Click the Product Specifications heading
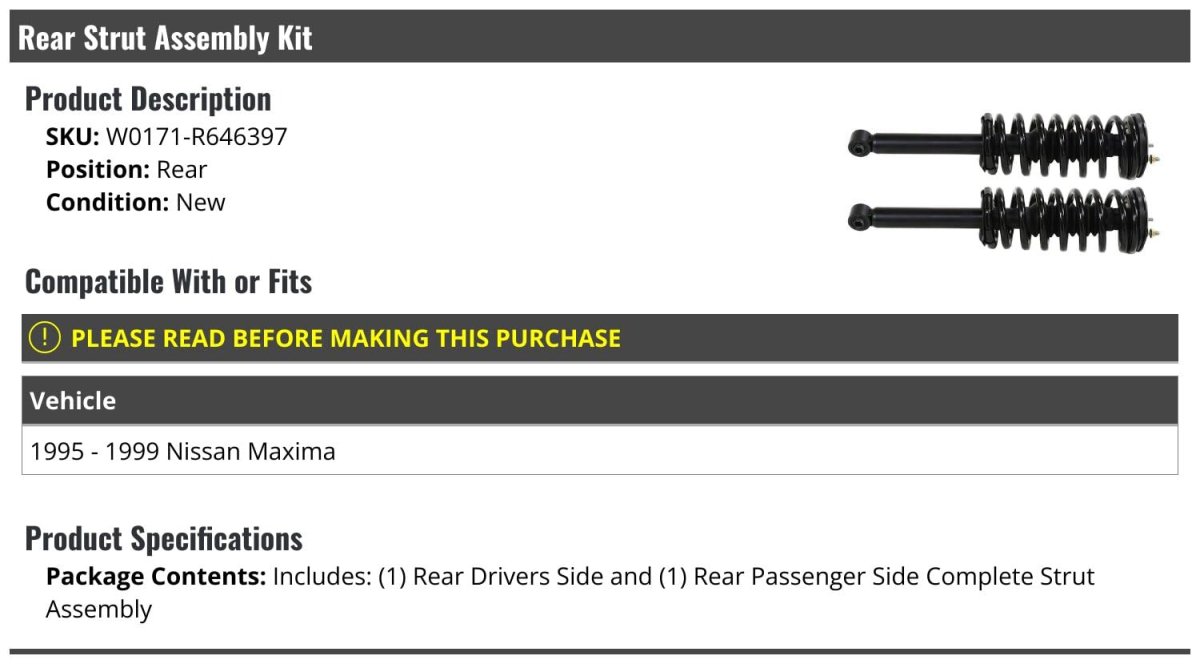The width and height of the screenshot is (1200, 664). pos(164,539)
